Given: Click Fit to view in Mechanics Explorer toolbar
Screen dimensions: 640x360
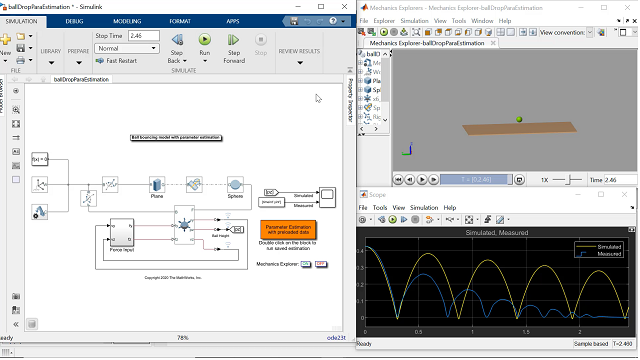Looking at the screenshot, I should pyautogui.click(x=416, y=32).
